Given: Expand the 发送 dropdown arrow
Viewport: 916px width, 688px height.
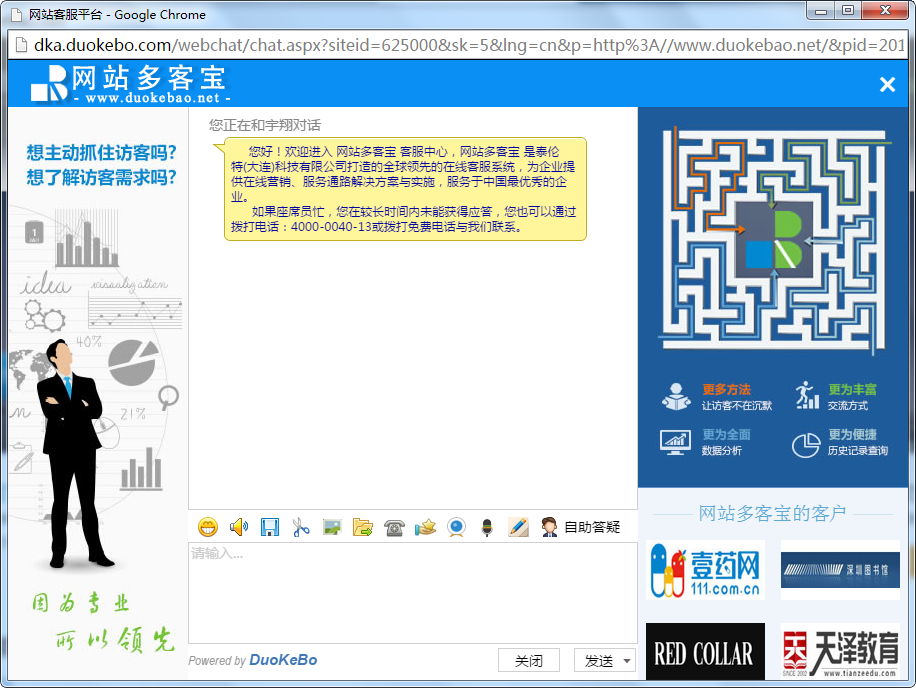Looking at the screenshot, I should pyautogui.click(x=627, y=661).
